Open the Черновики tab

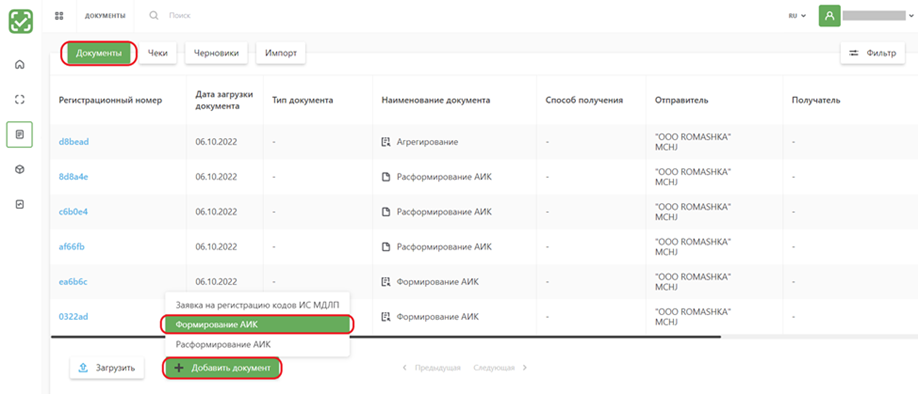[x=216, y=53]
